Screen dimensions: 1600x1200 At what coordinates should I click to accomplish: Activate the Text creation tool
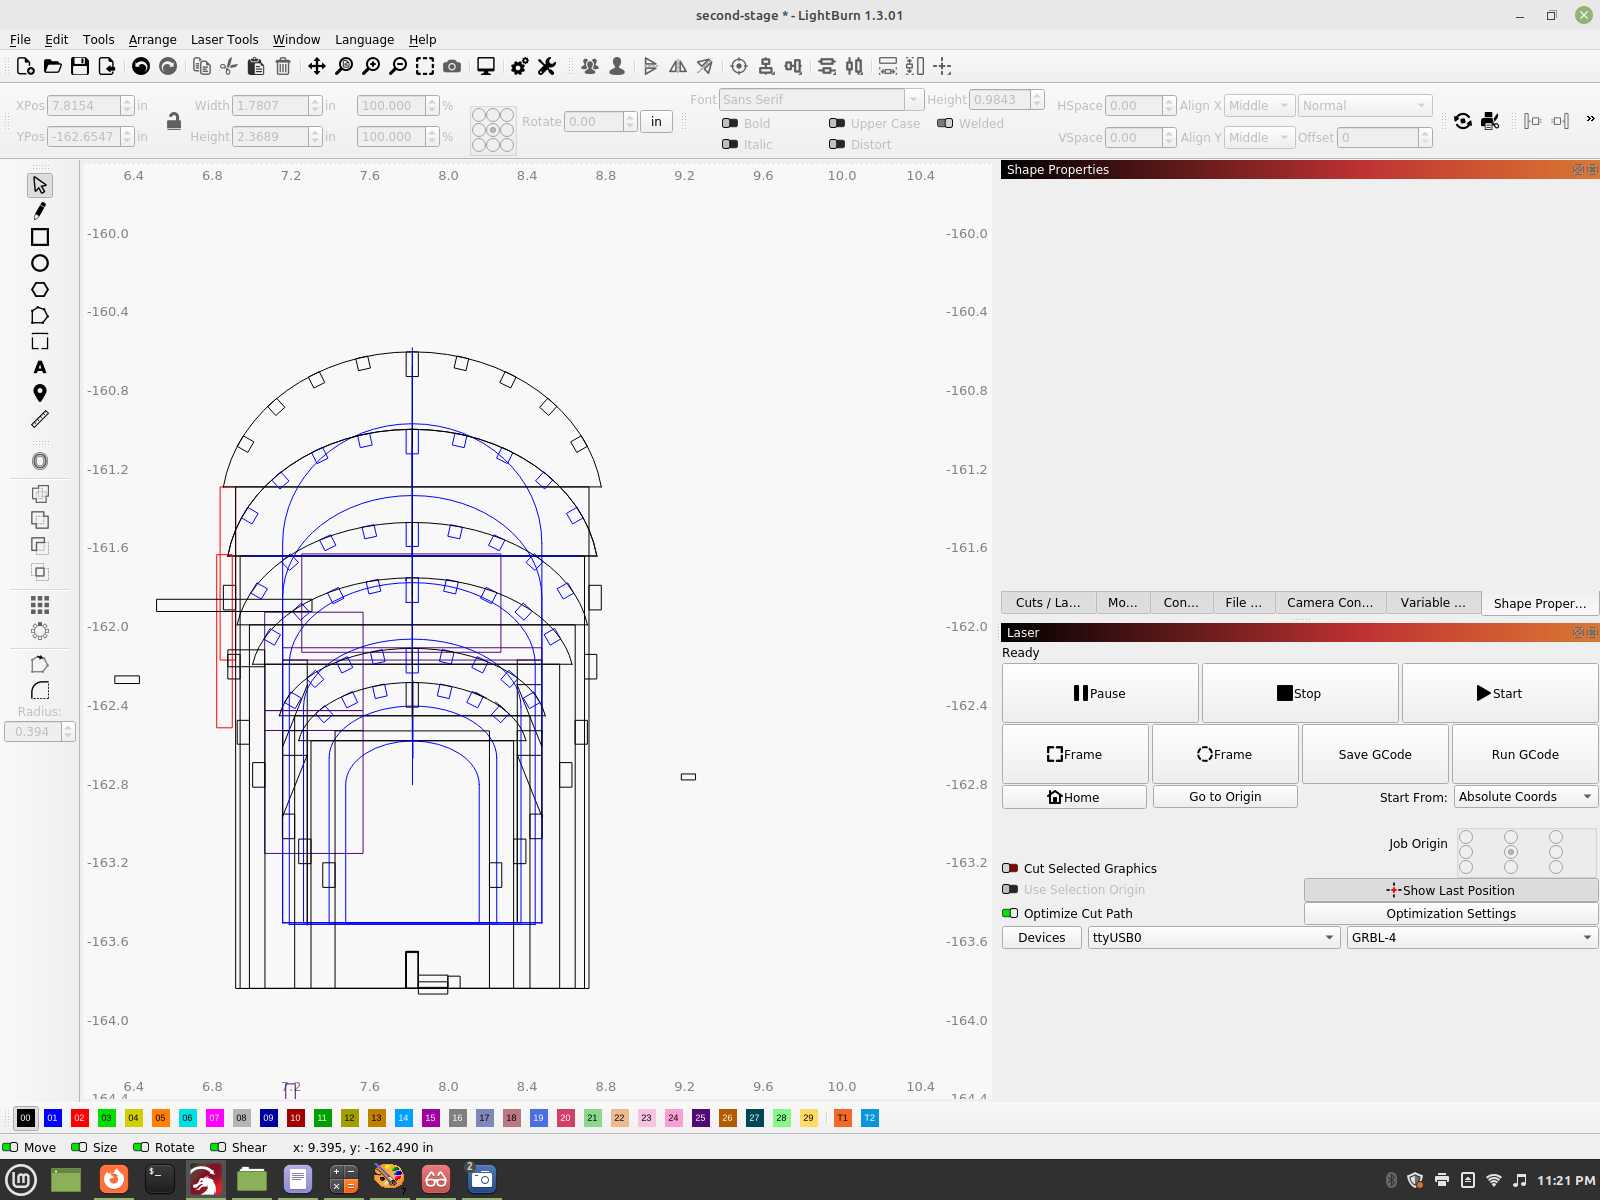(40, 367)
